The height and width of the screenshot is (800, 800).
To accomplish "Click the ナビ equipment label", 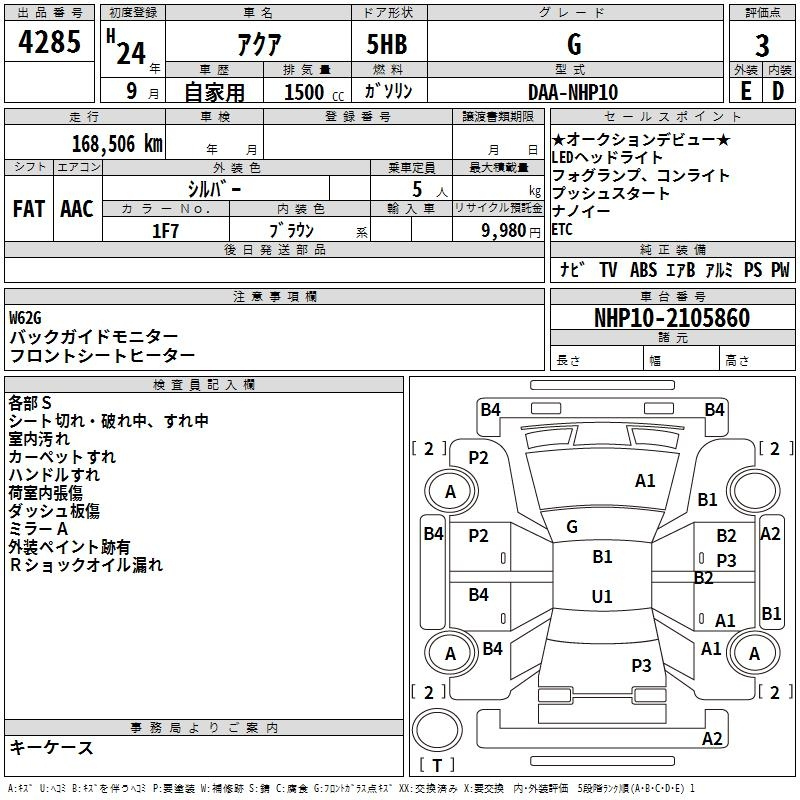I will coord(571,269).
